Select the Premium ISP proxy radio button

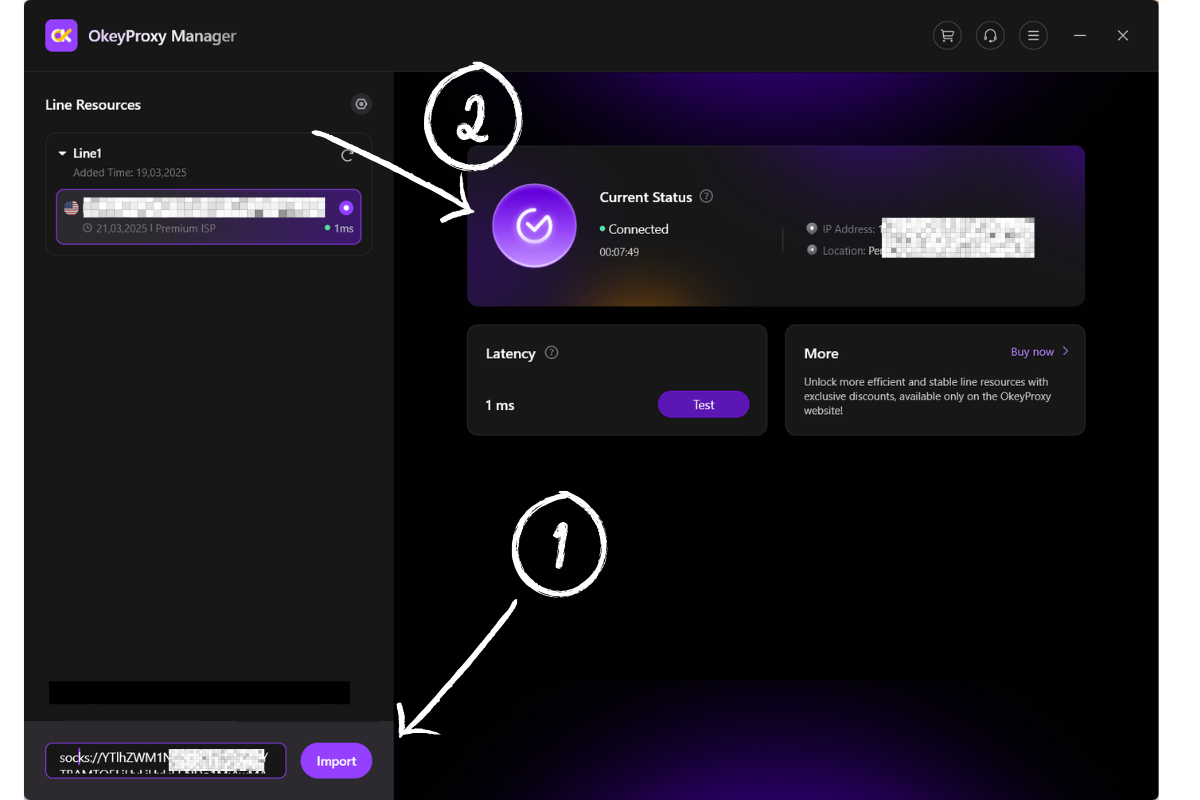pyautogui.click(x=346, y=208)
